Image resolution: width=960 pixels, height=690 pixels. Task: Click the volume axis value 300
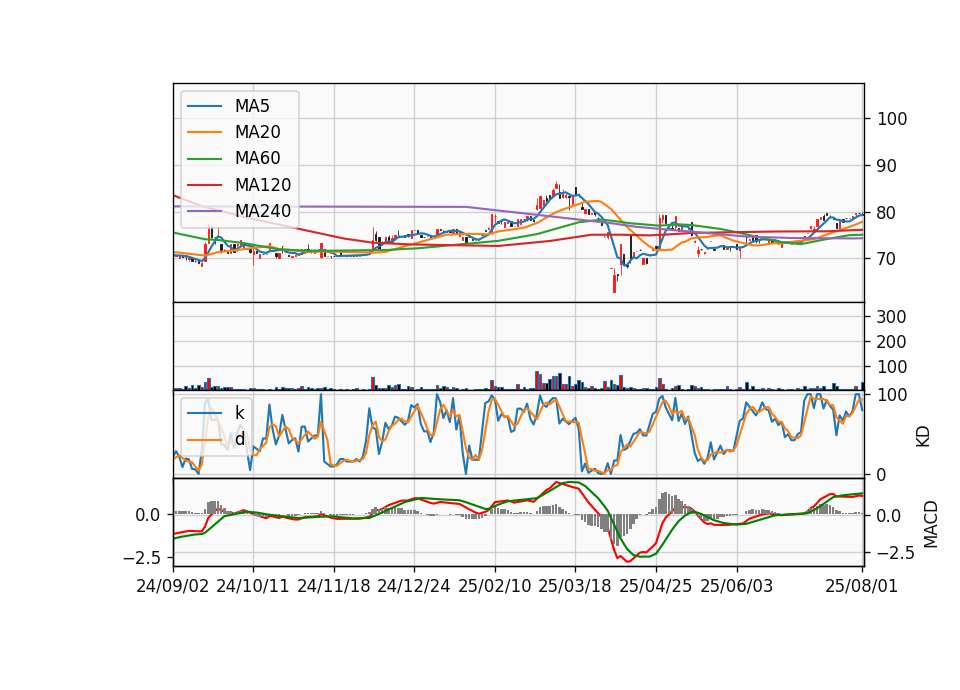[891, 317]
